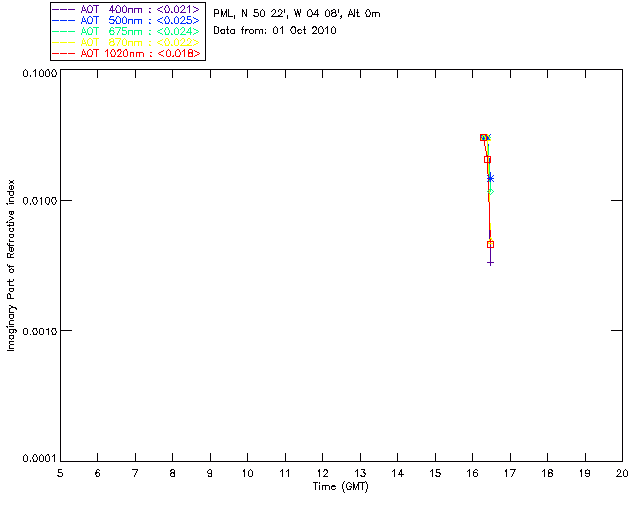The height and width of the screenshot is (512, 640).
Task: Click the 0.0001 y-axis tick label
Action: pos(39,459)
